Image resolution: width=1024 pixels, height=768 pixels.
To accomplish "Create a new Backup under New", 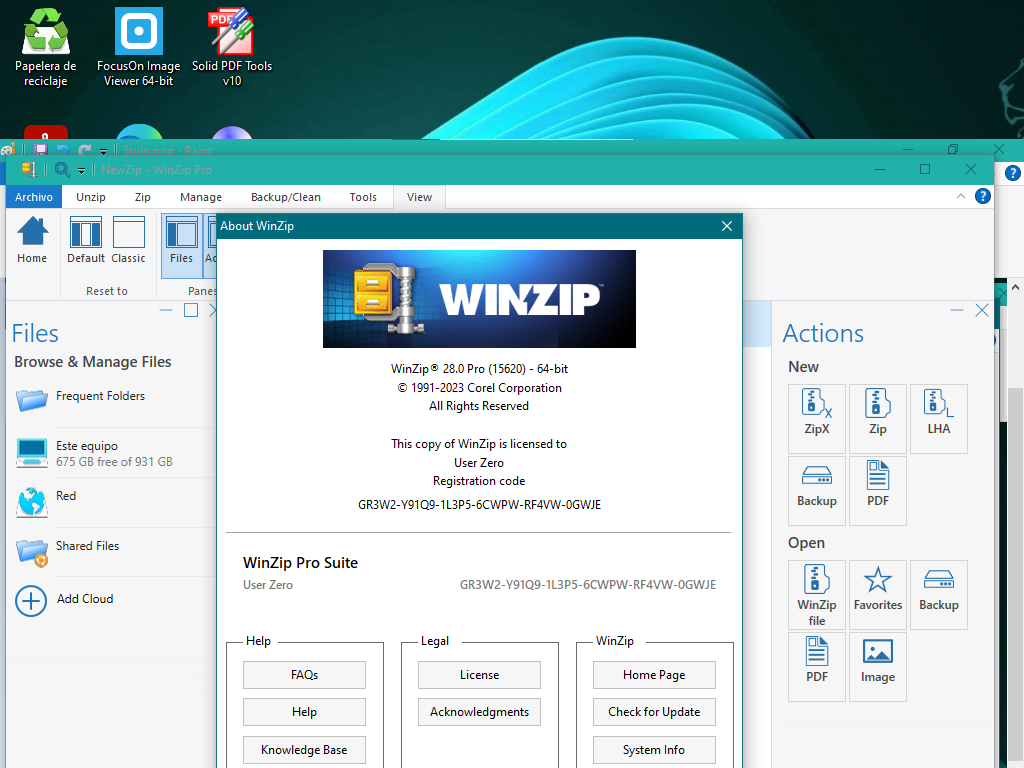I will [816, 490].
